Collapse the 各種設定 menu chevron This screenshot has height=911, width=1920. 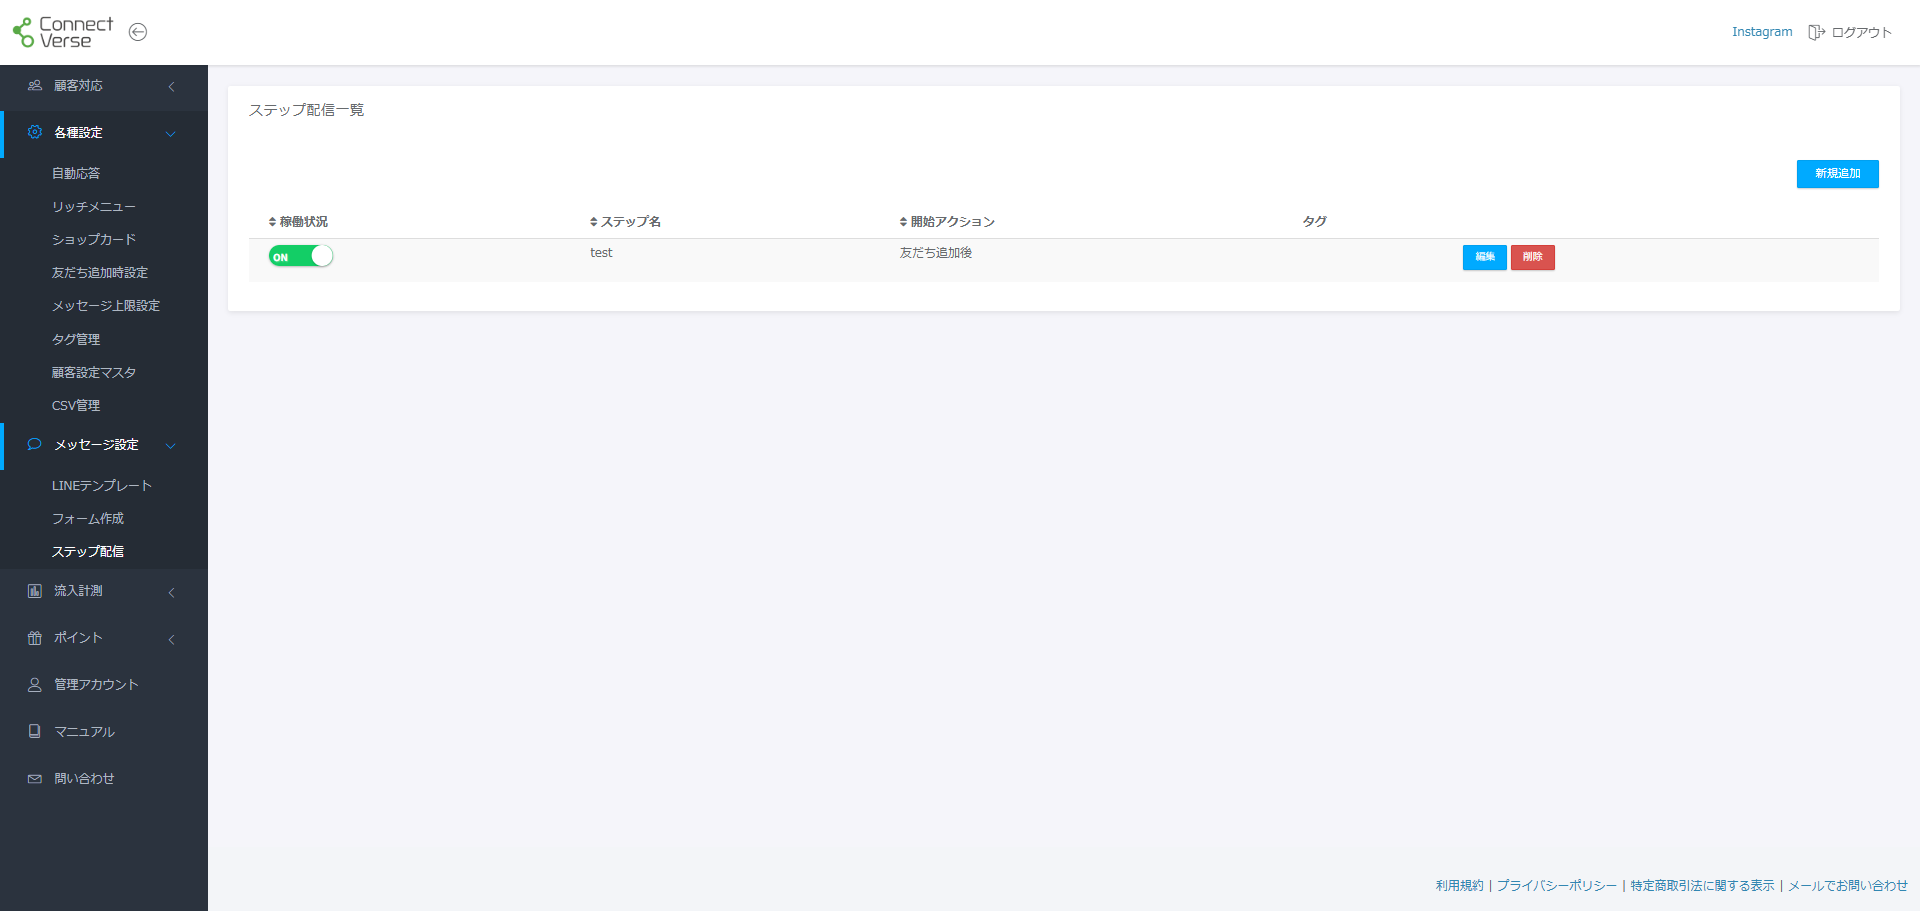[171, 133]
